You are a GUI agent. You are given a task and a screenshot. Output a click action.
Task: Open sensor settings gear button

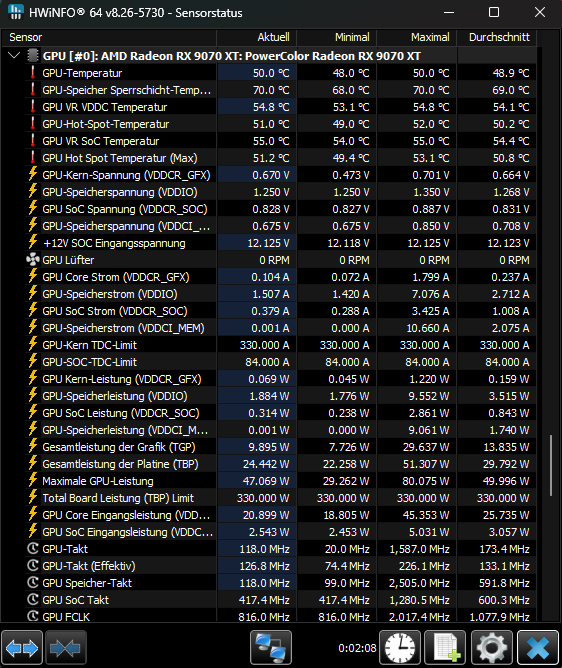[492, 648]
